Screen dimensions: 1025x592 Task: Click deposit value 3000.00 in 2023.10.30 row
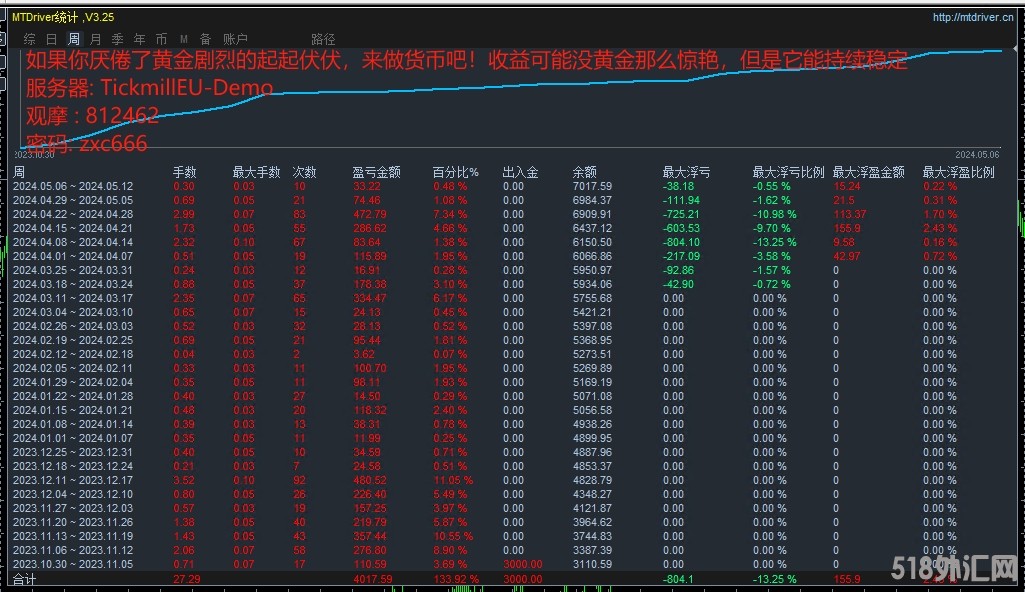click(522, 564)
